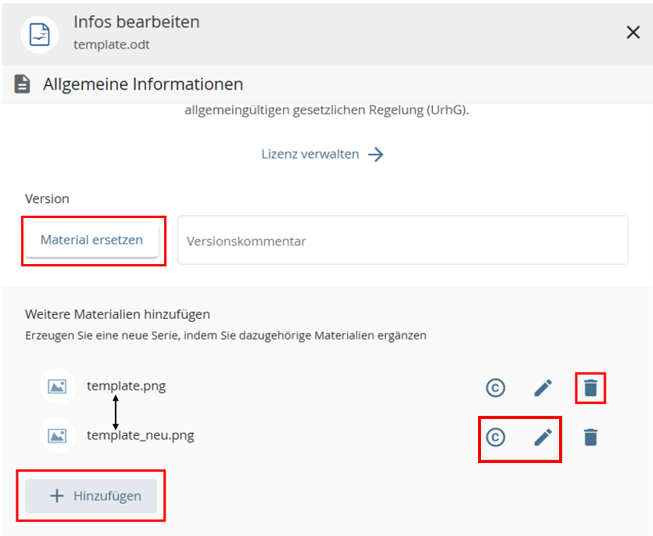Close the Infos bearbeiten dialog

633,32
